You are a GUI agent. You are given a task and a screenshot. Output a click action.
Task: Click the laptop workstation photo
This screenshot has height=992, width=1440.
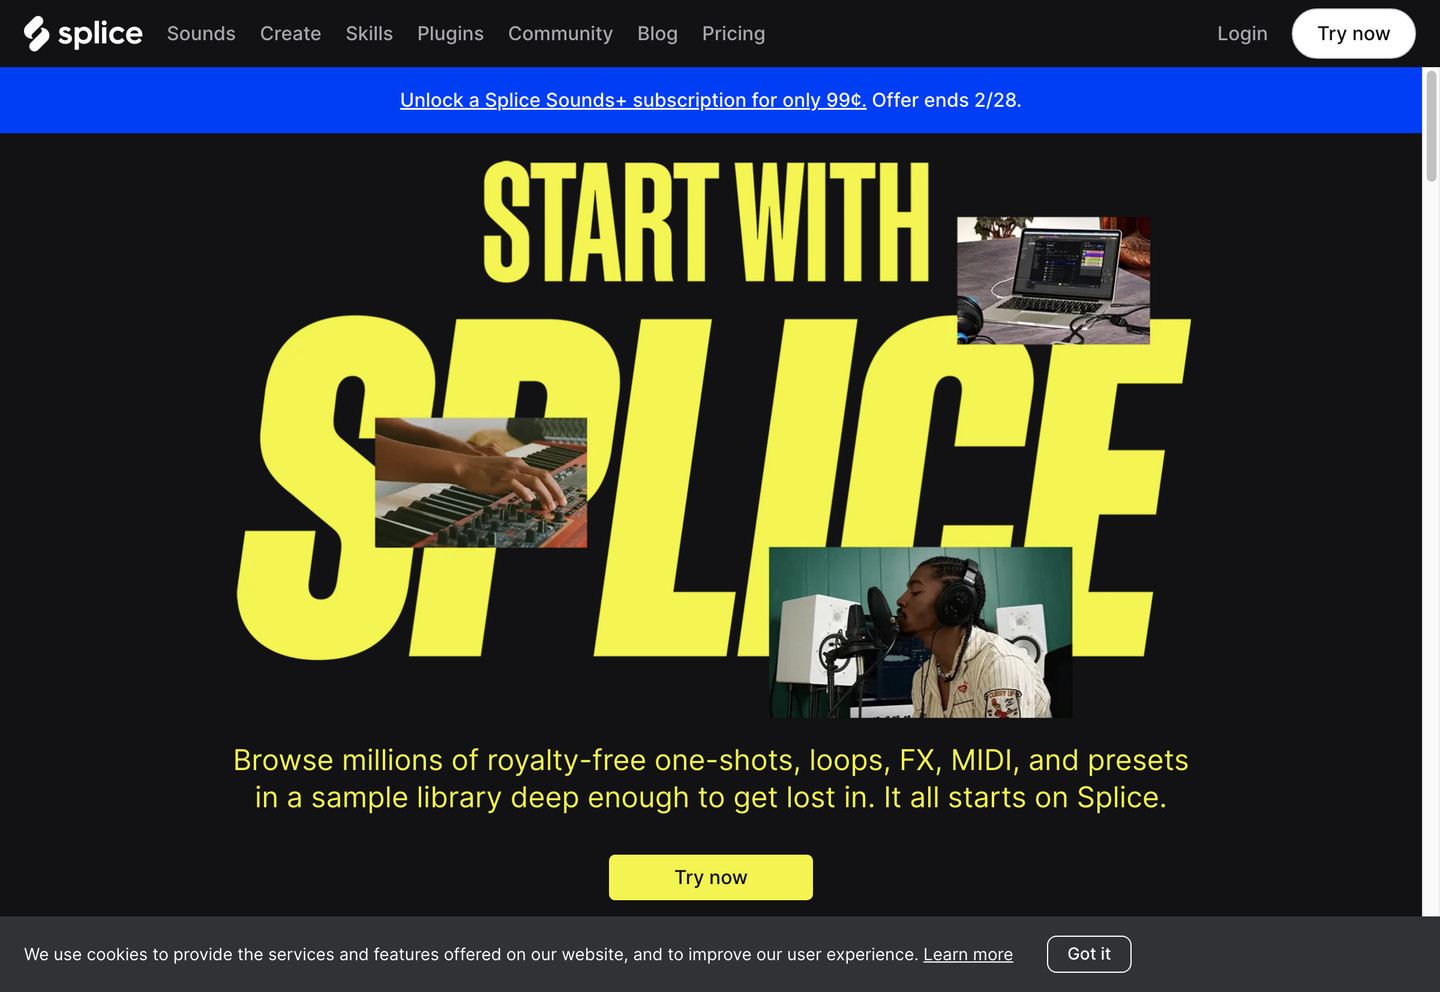pyautogui.click(x=1053, y=281)
